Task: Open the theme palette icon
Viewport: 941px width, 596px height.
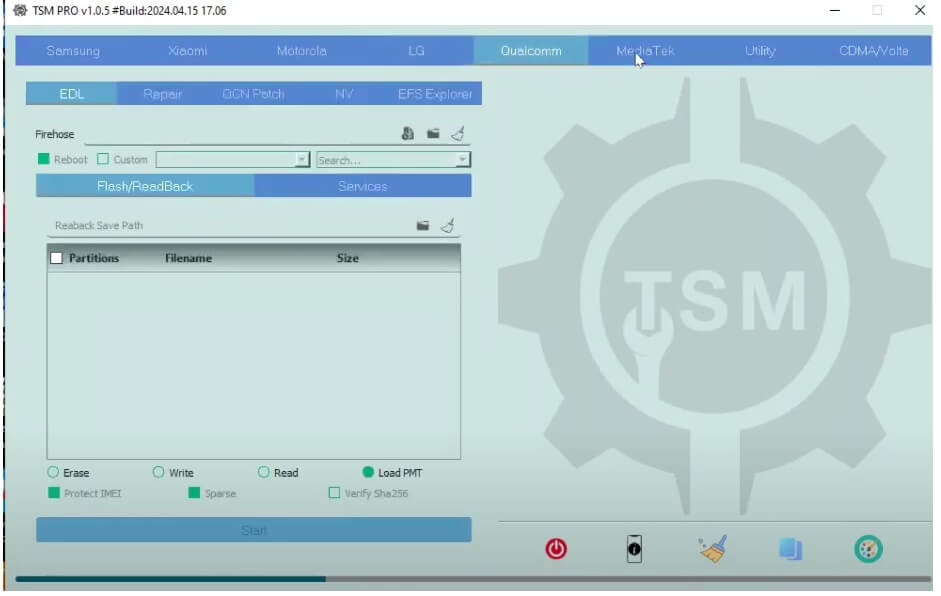Action: pos(868,548)
